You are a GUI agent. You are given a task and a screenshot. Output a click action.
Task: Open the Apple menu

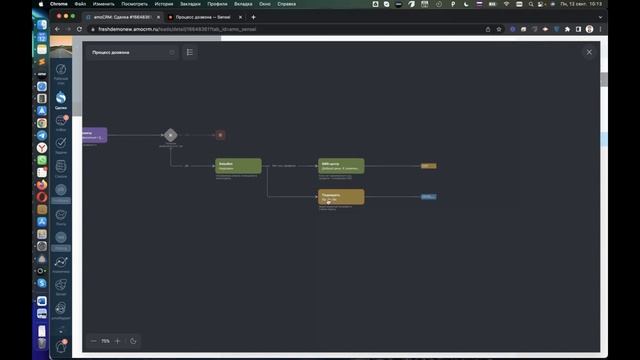[x=41, y=4]
